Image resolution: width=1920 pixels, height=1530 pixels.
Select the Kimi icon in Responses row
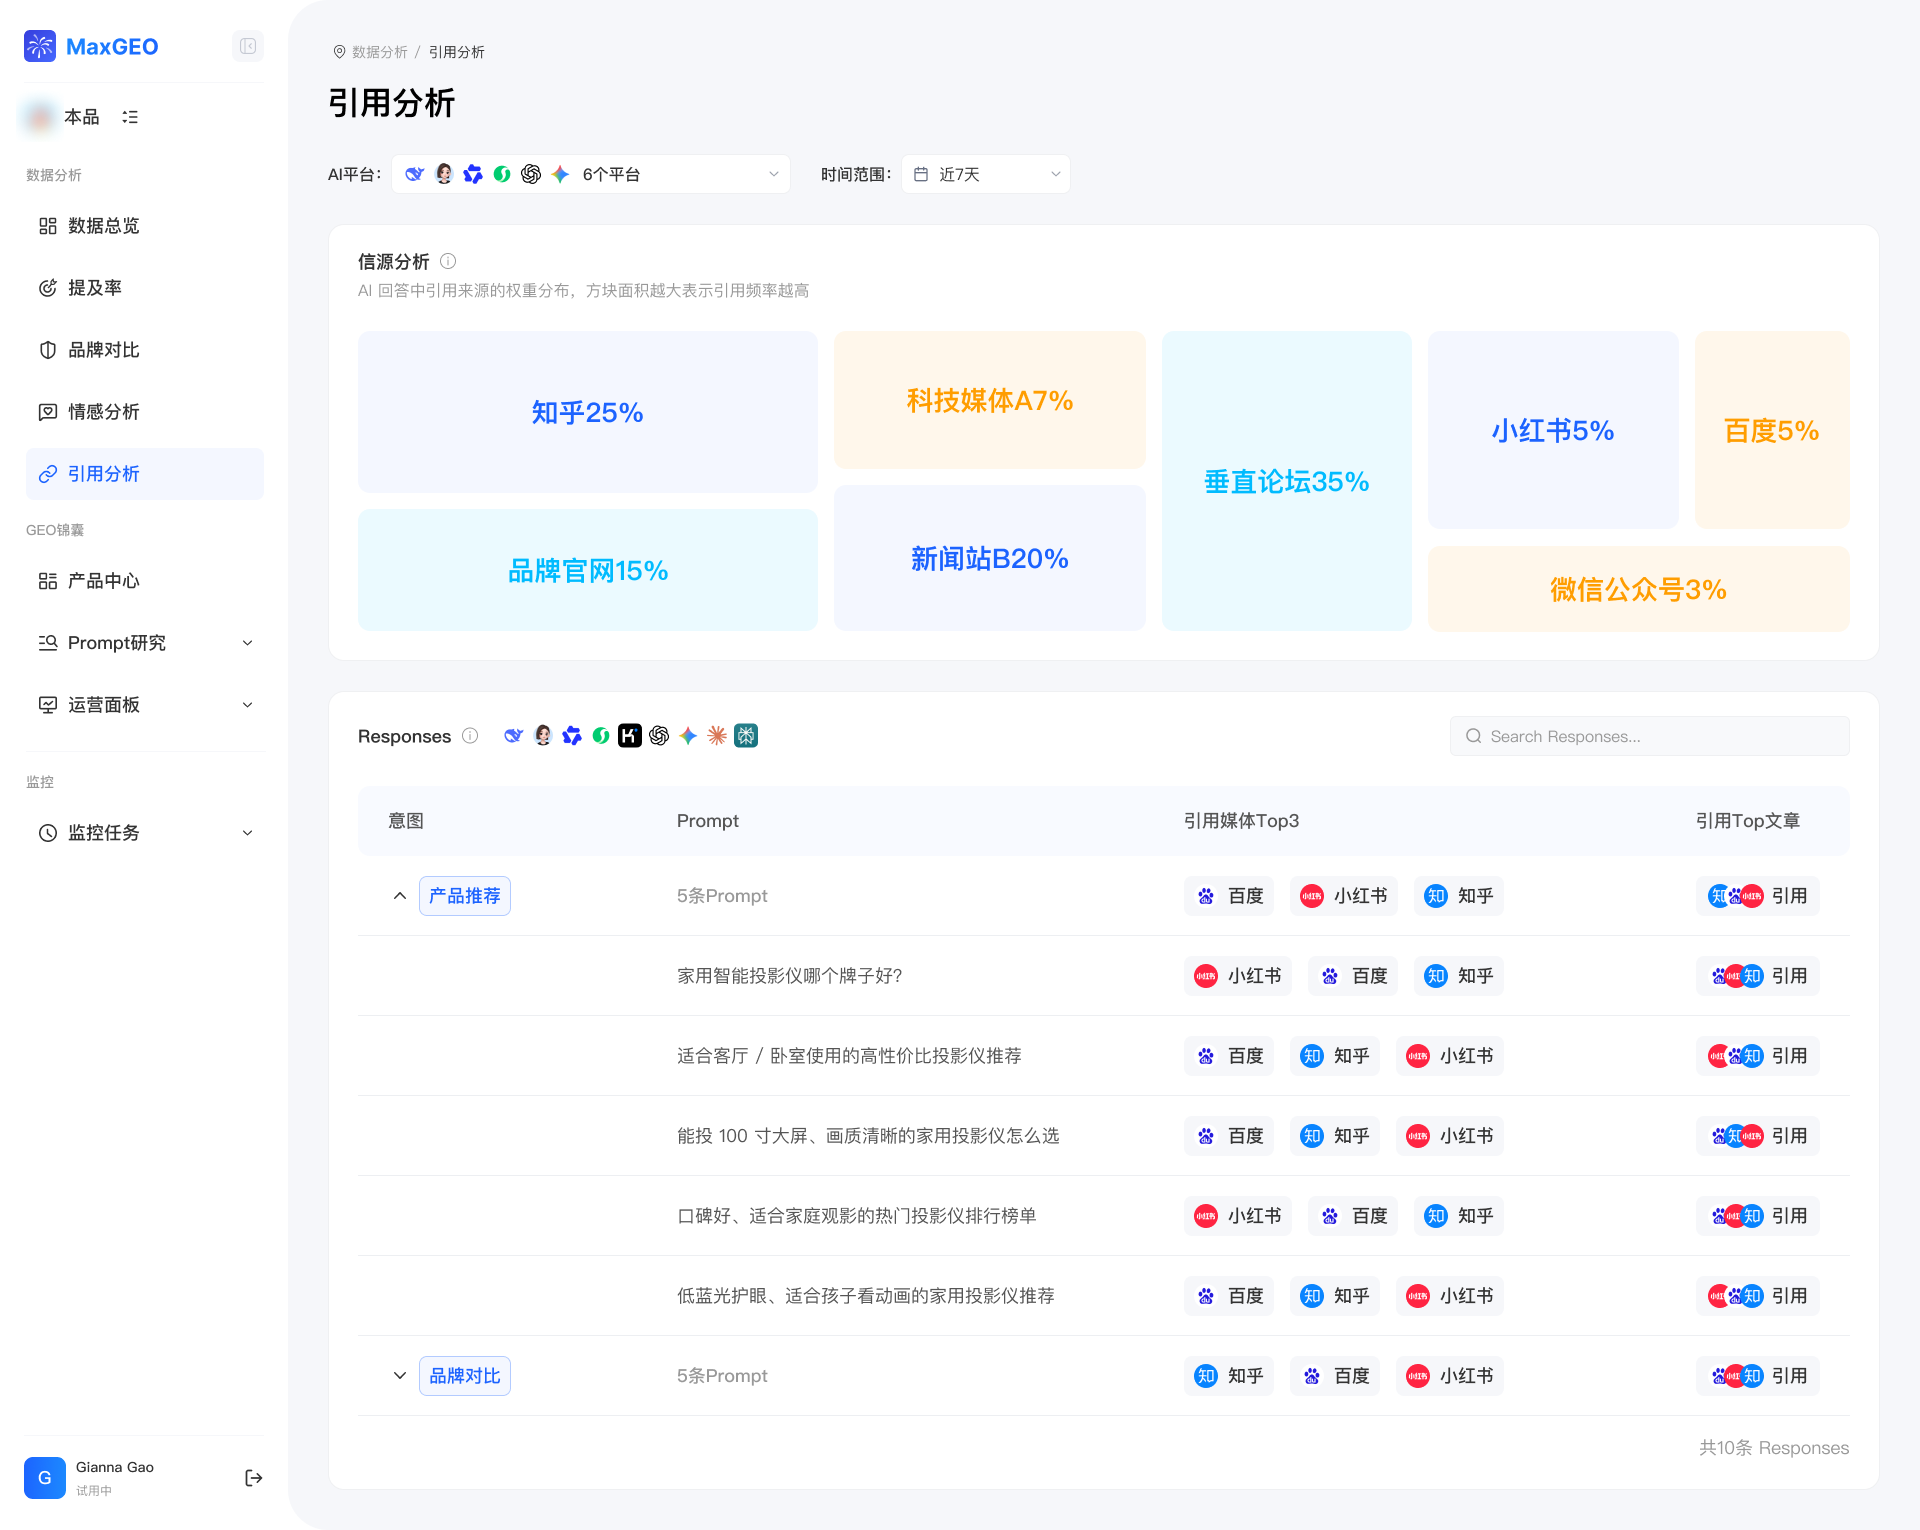629,736
